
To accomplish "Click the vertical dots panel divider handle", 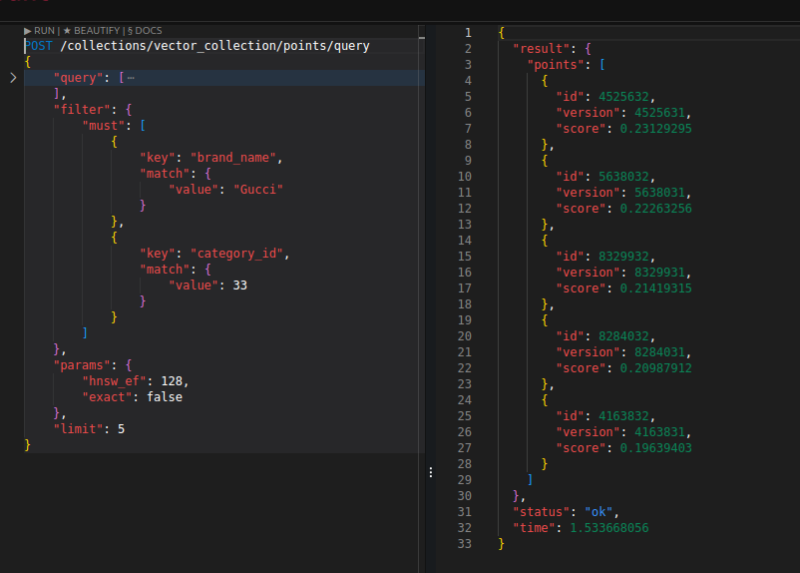I will 431,472.
